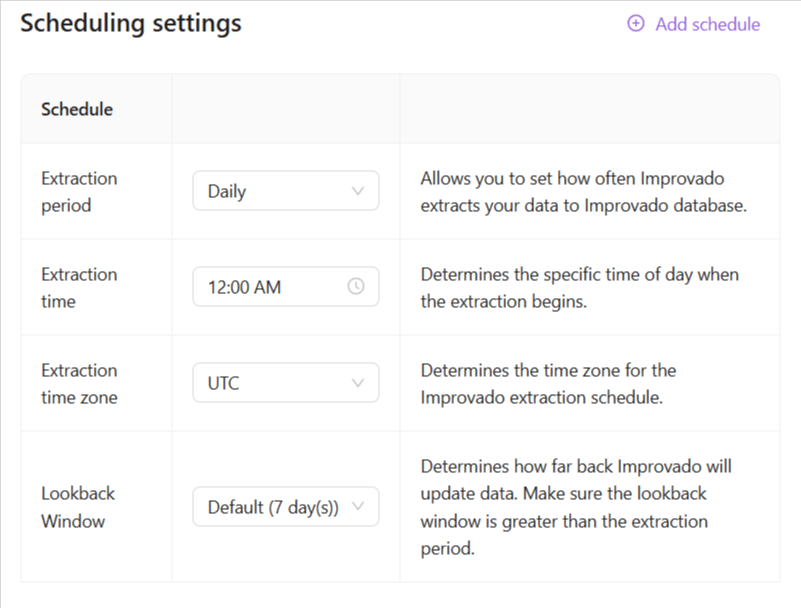Viewport: 801px width, 608px height.
Task: Open the Extraction period dropdown showing Daily
Action: coord(285,191)
